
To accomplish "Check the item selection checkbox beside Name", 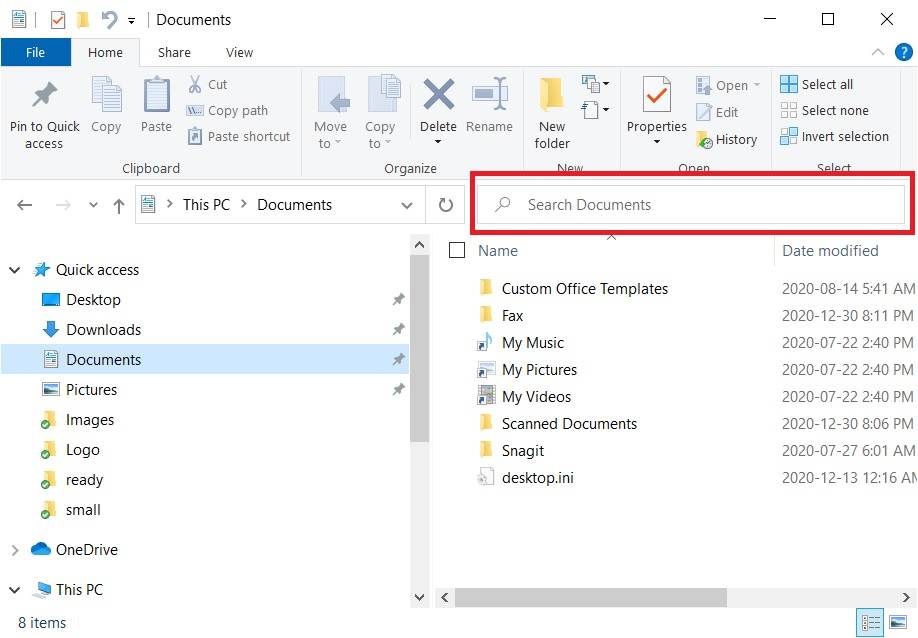I will (x=457, y=251).
